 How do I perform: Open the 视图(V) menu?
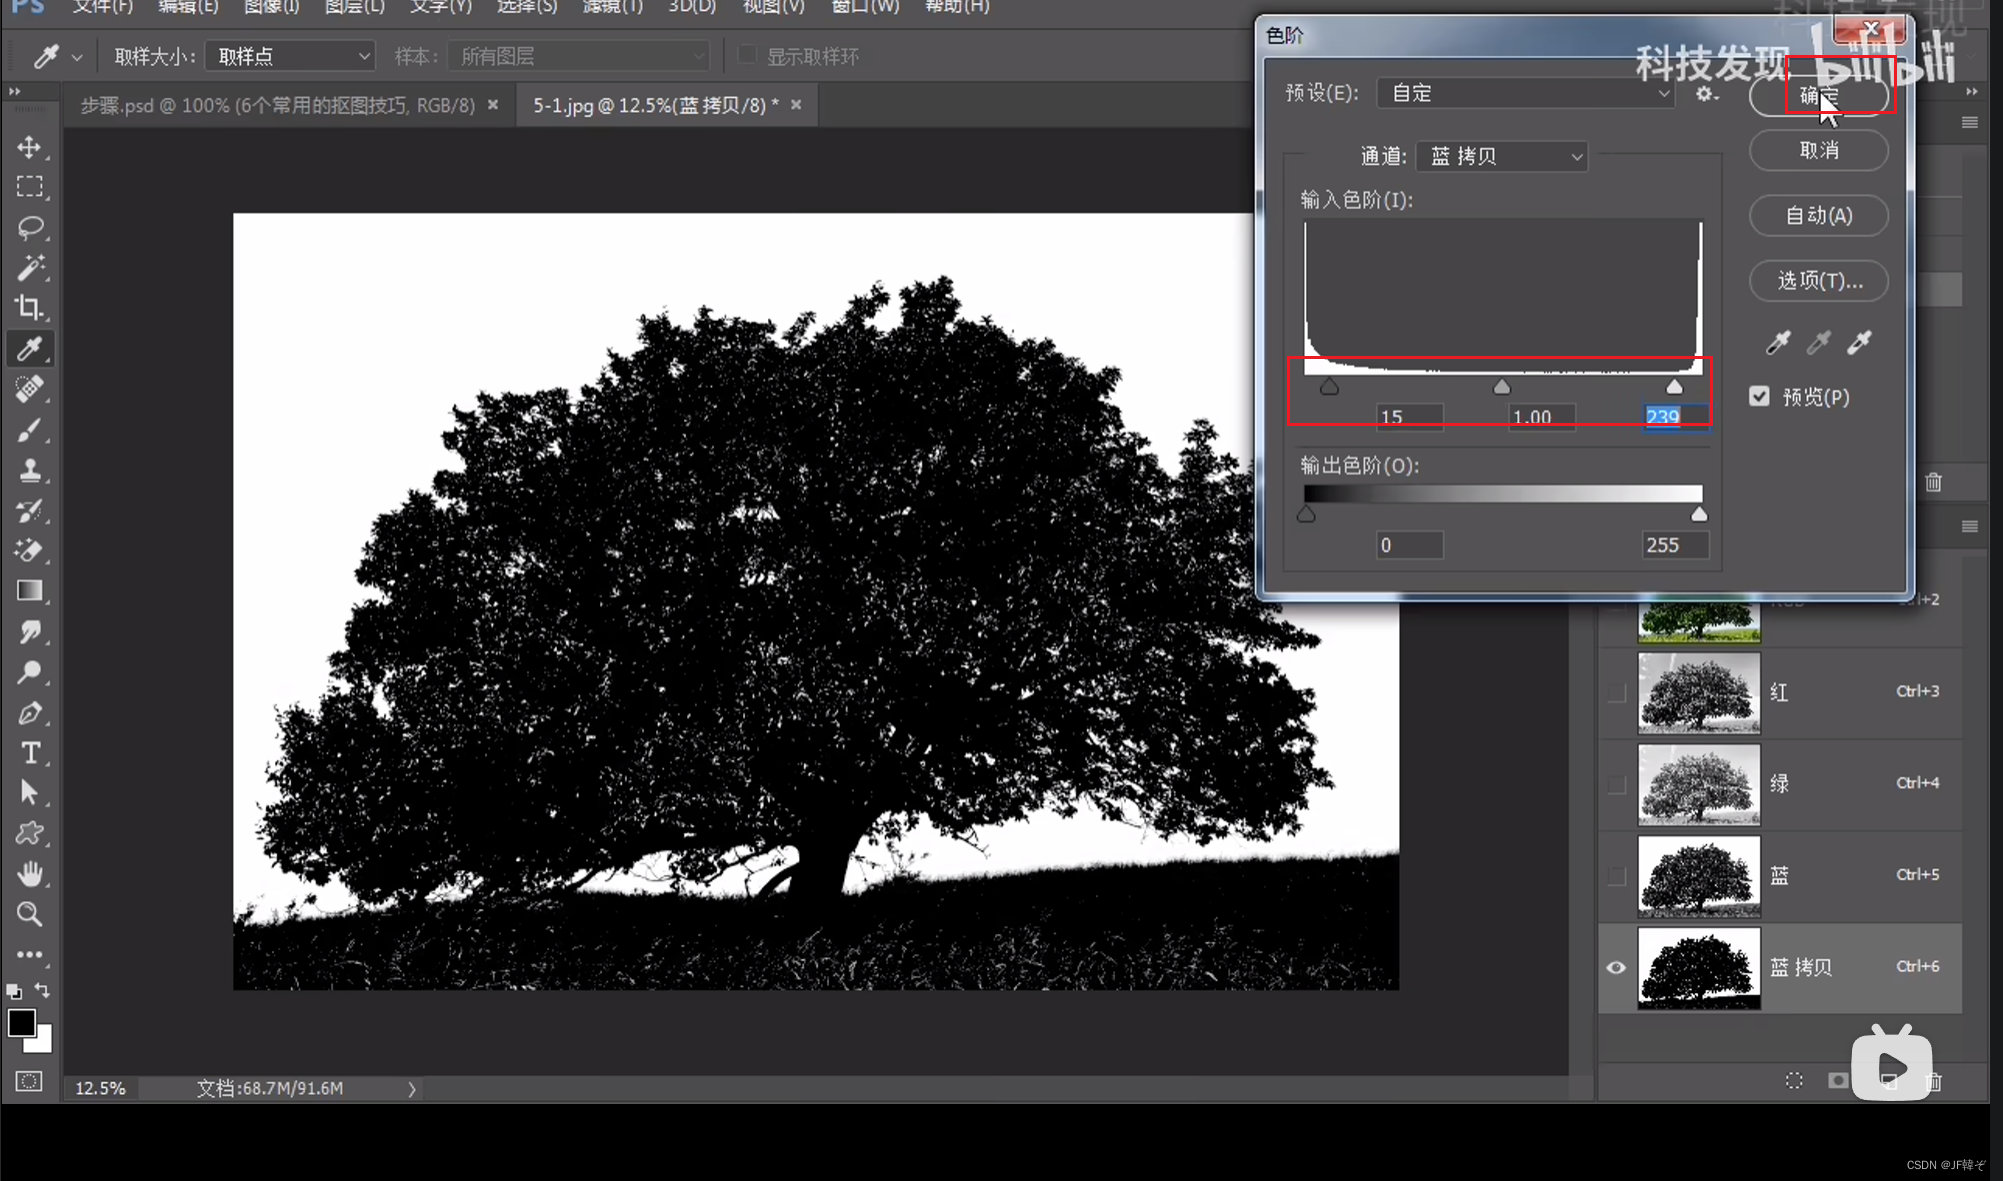point(772,7)
